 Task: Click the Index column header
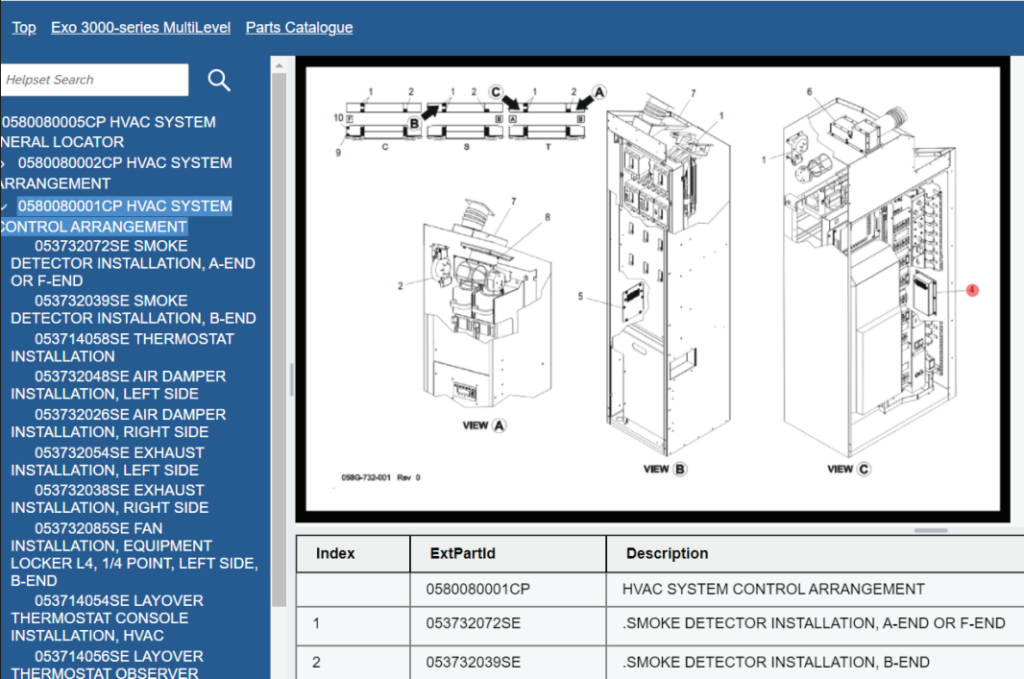pos(336,553)
